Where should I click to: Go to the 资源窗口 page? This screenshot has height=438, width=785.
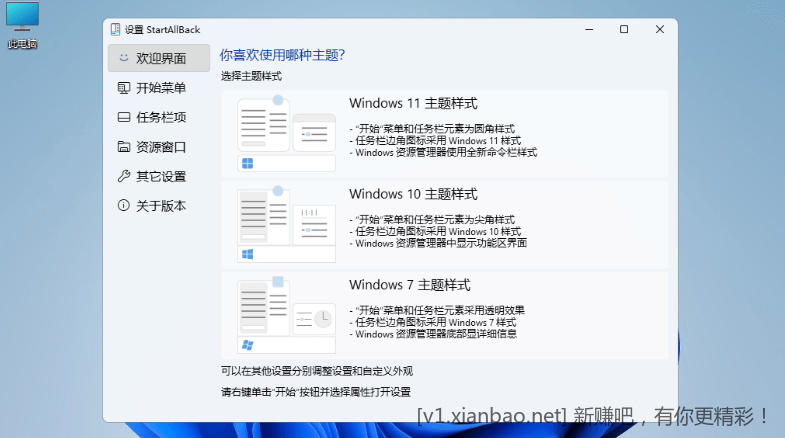pyautogui.click(x=159, y=147)
